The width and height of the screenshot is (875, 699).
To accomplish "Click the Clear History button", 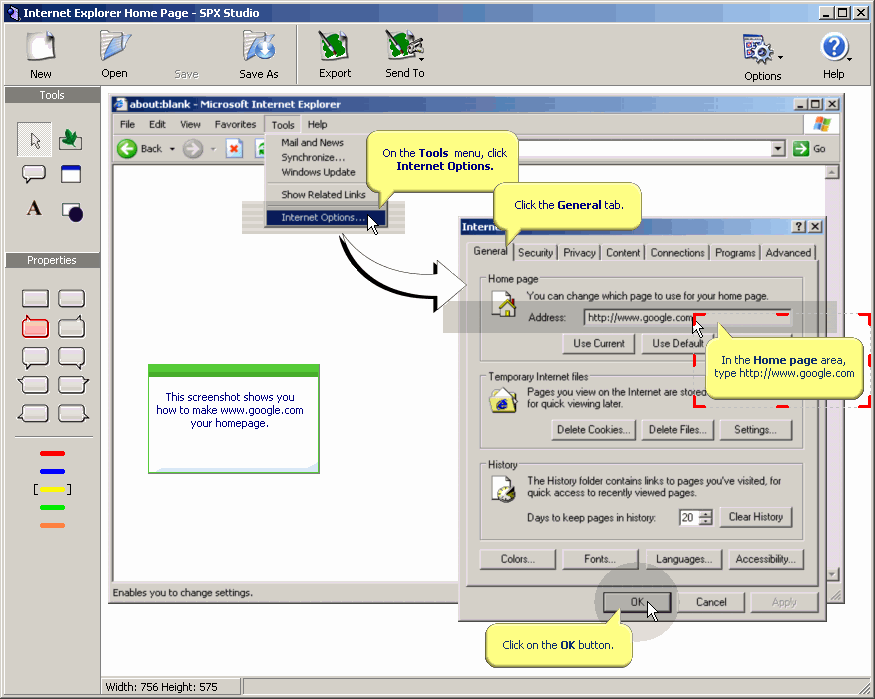I will tap(756, 517).
